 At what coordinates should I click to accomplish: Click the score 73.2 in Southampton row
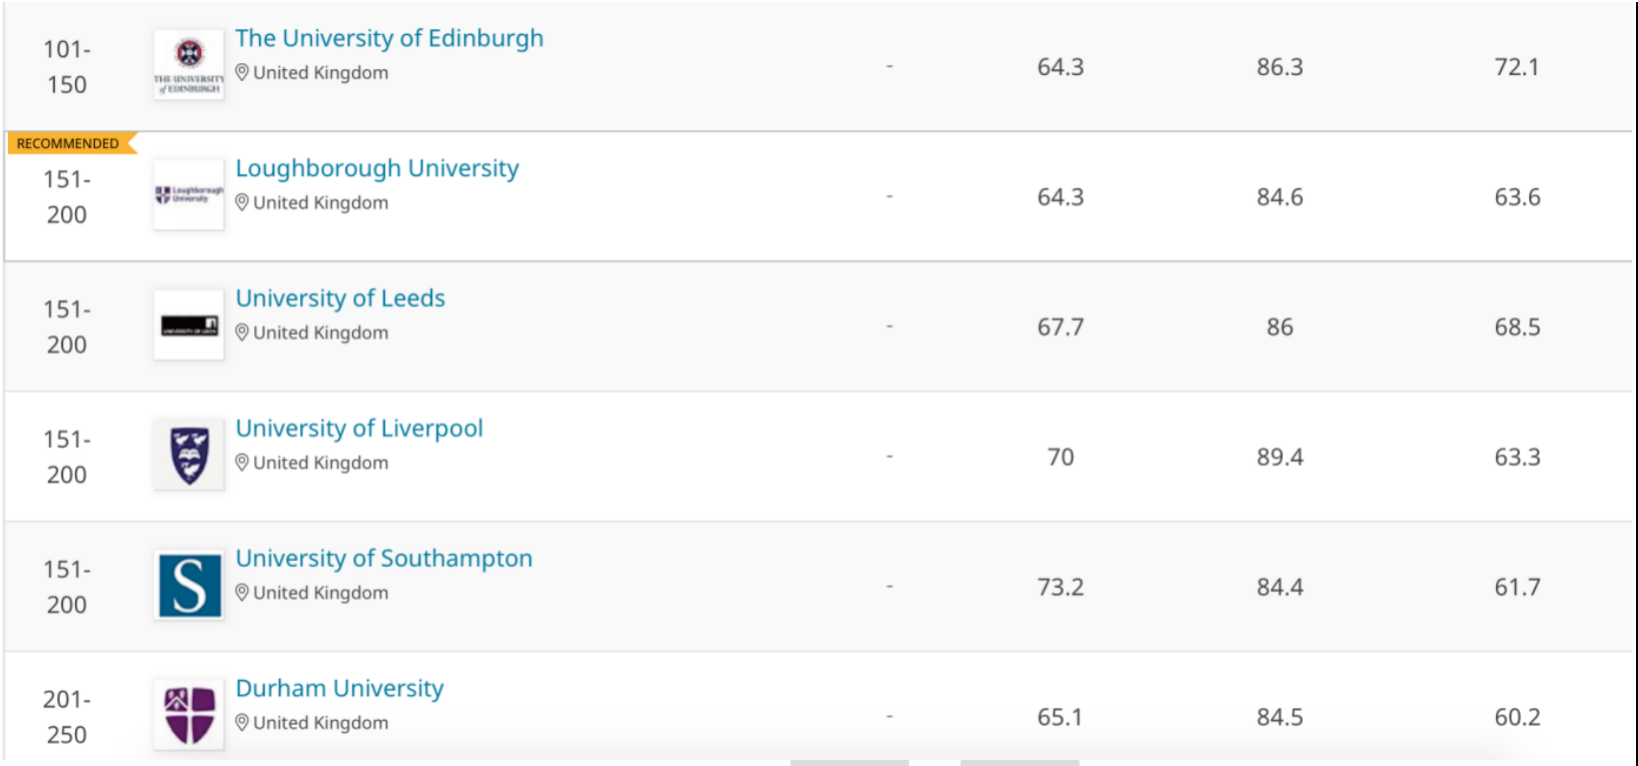[x=1060, y=587]
